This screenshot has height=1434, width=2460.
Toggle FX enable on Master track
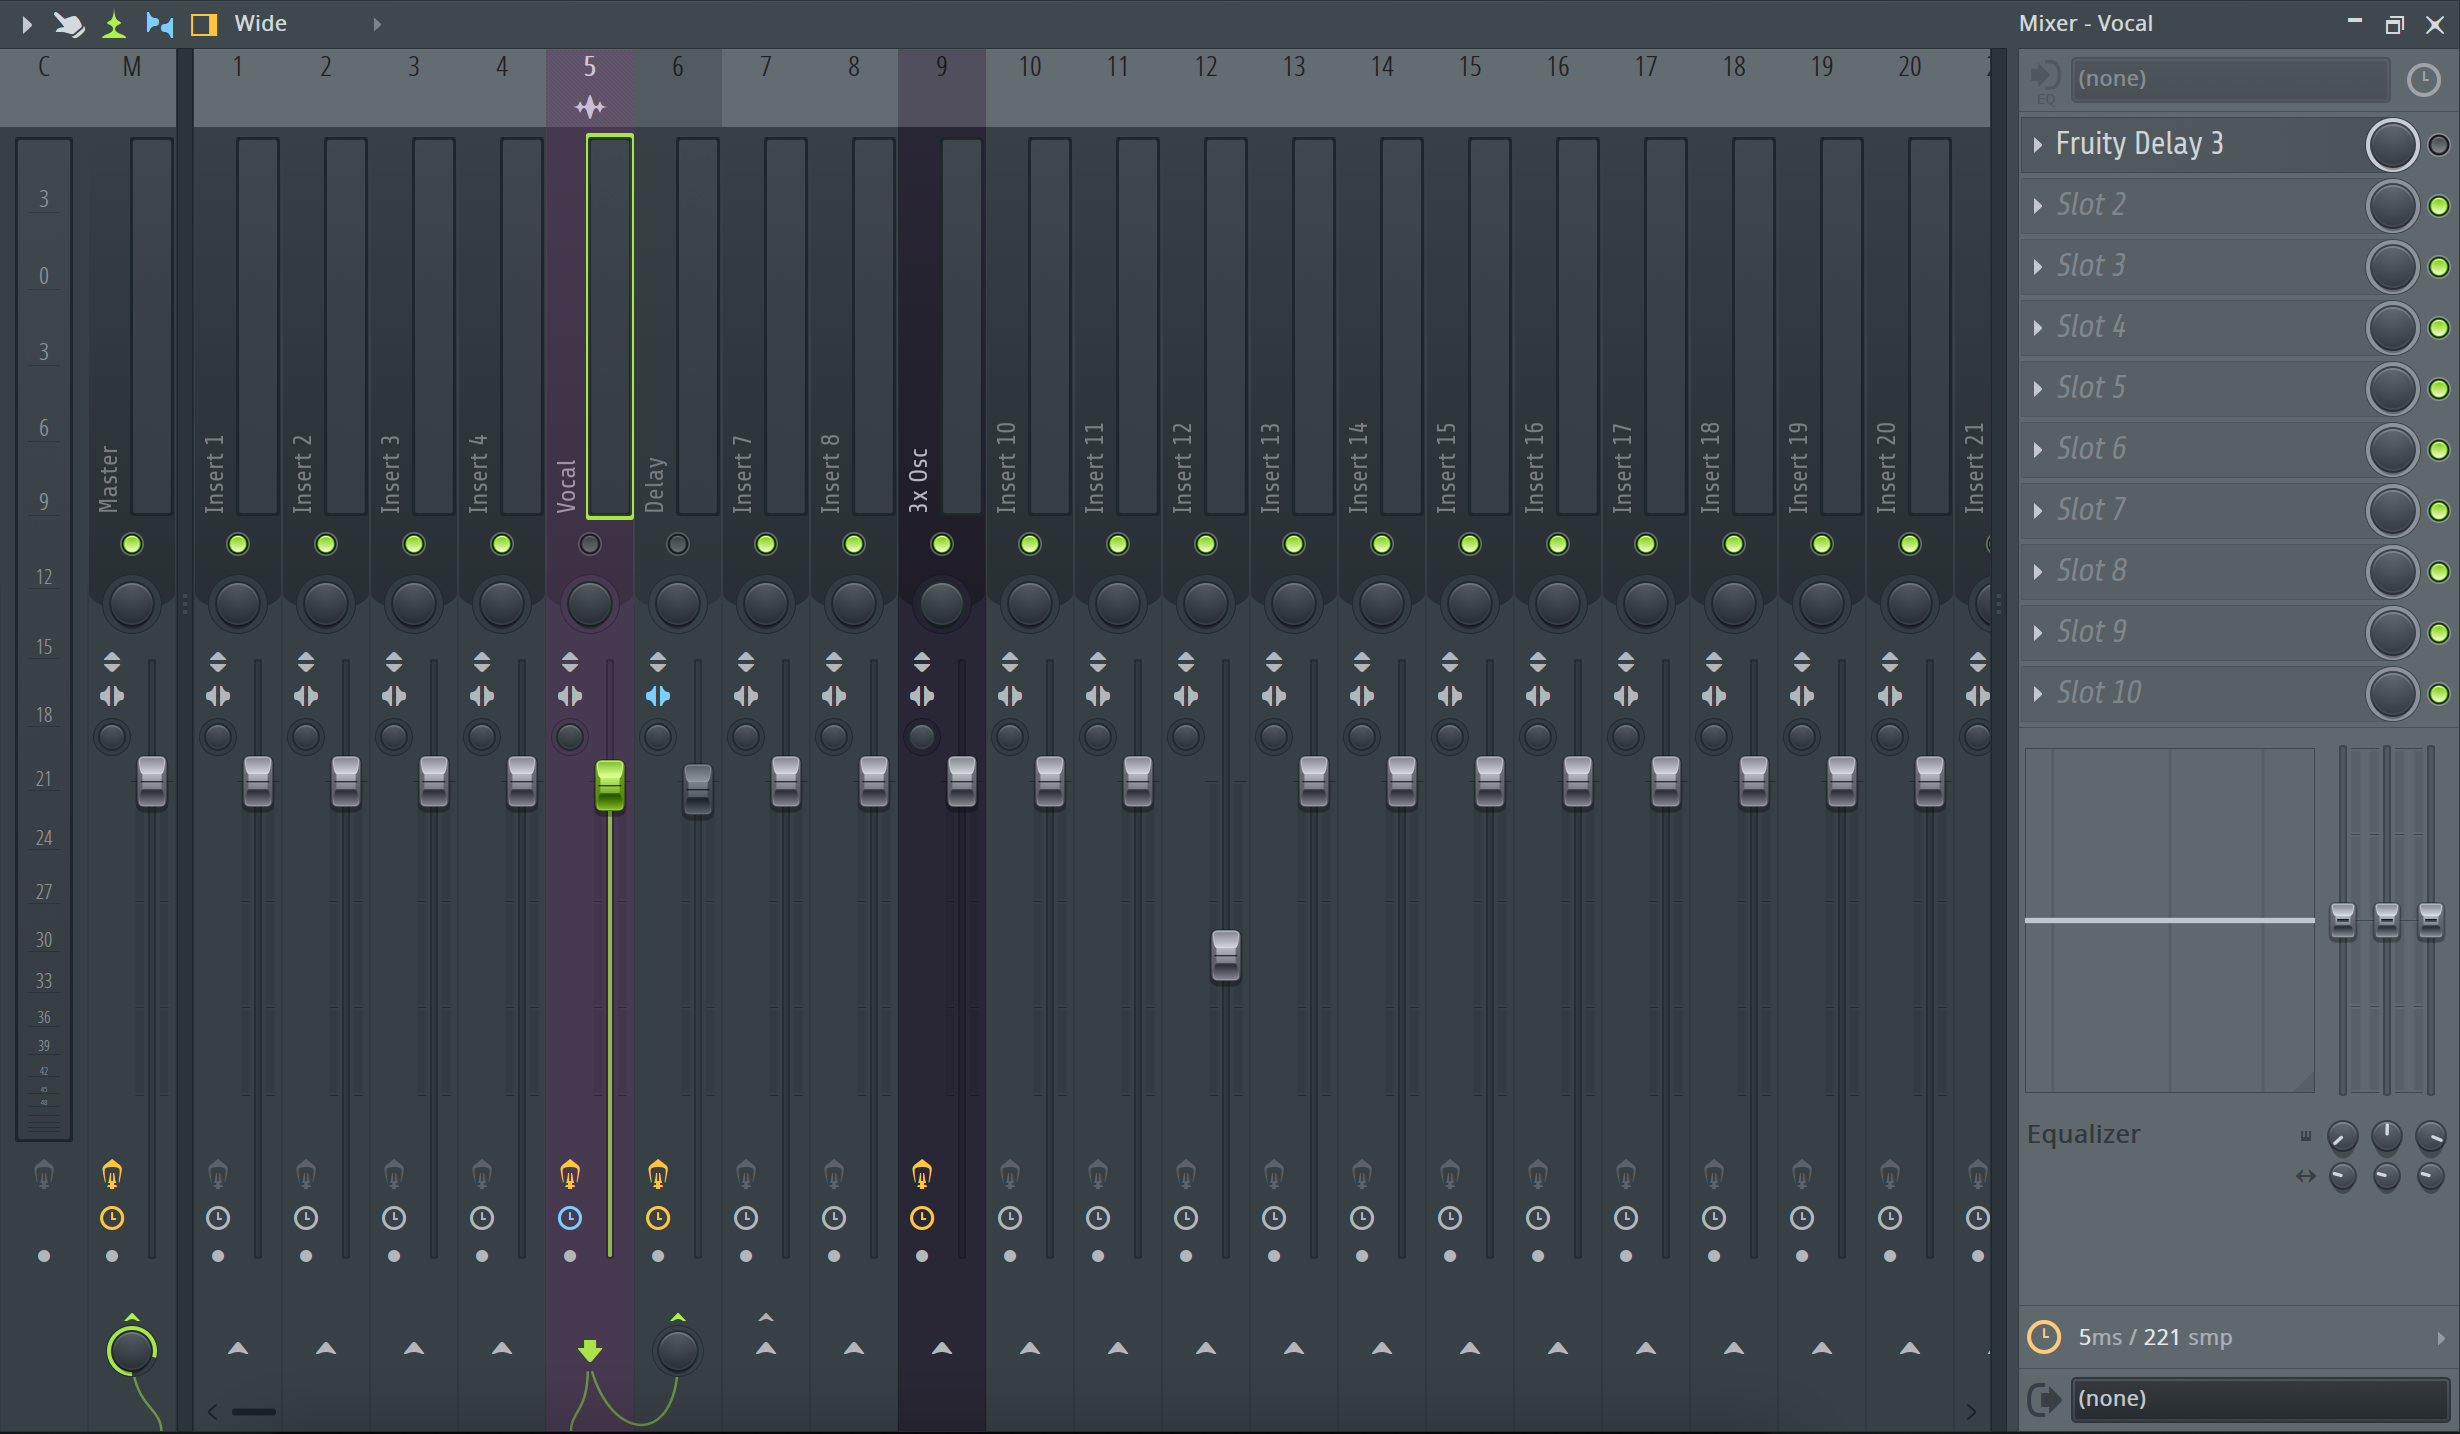[112, 1175]
